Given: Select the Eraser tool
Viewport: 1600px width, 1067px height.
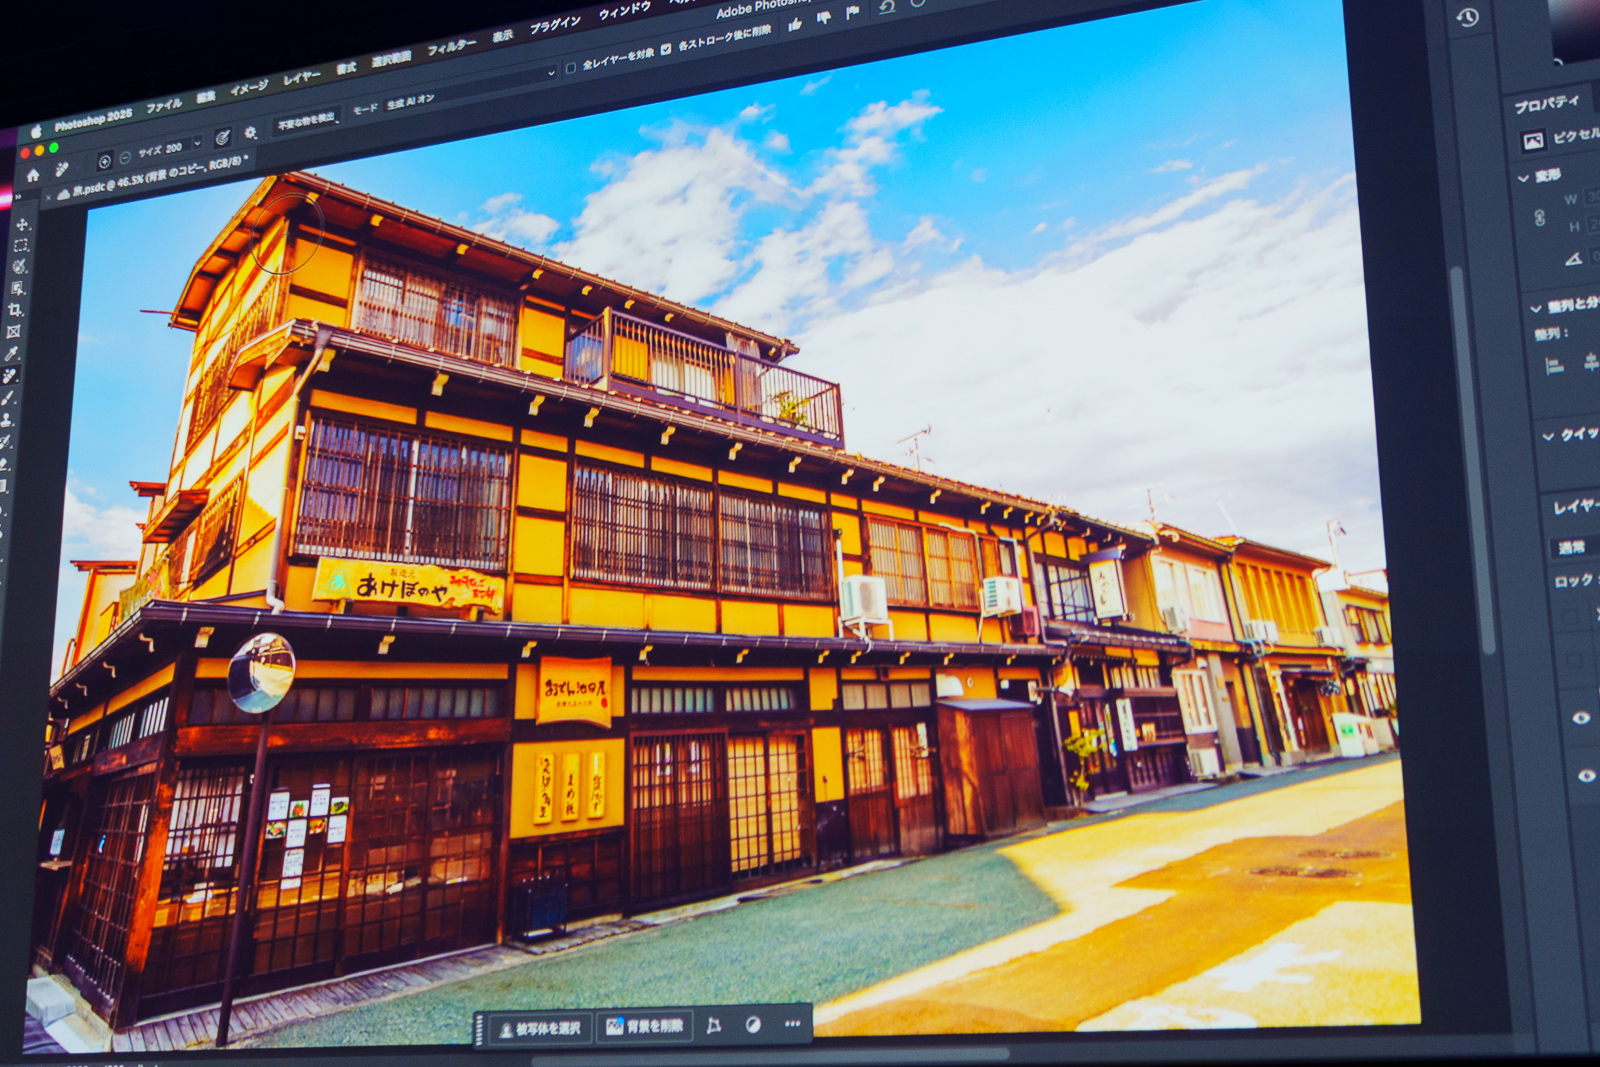Looking at the screenshot, I should click(4, 464).
